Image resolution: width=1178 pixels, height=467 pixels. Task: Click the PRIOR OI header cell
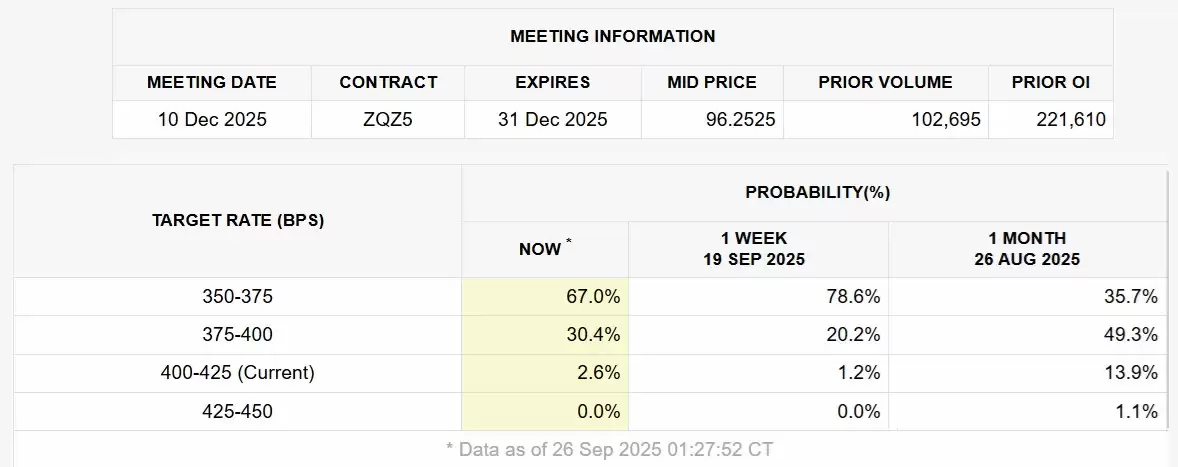[x=1050, y=82]
